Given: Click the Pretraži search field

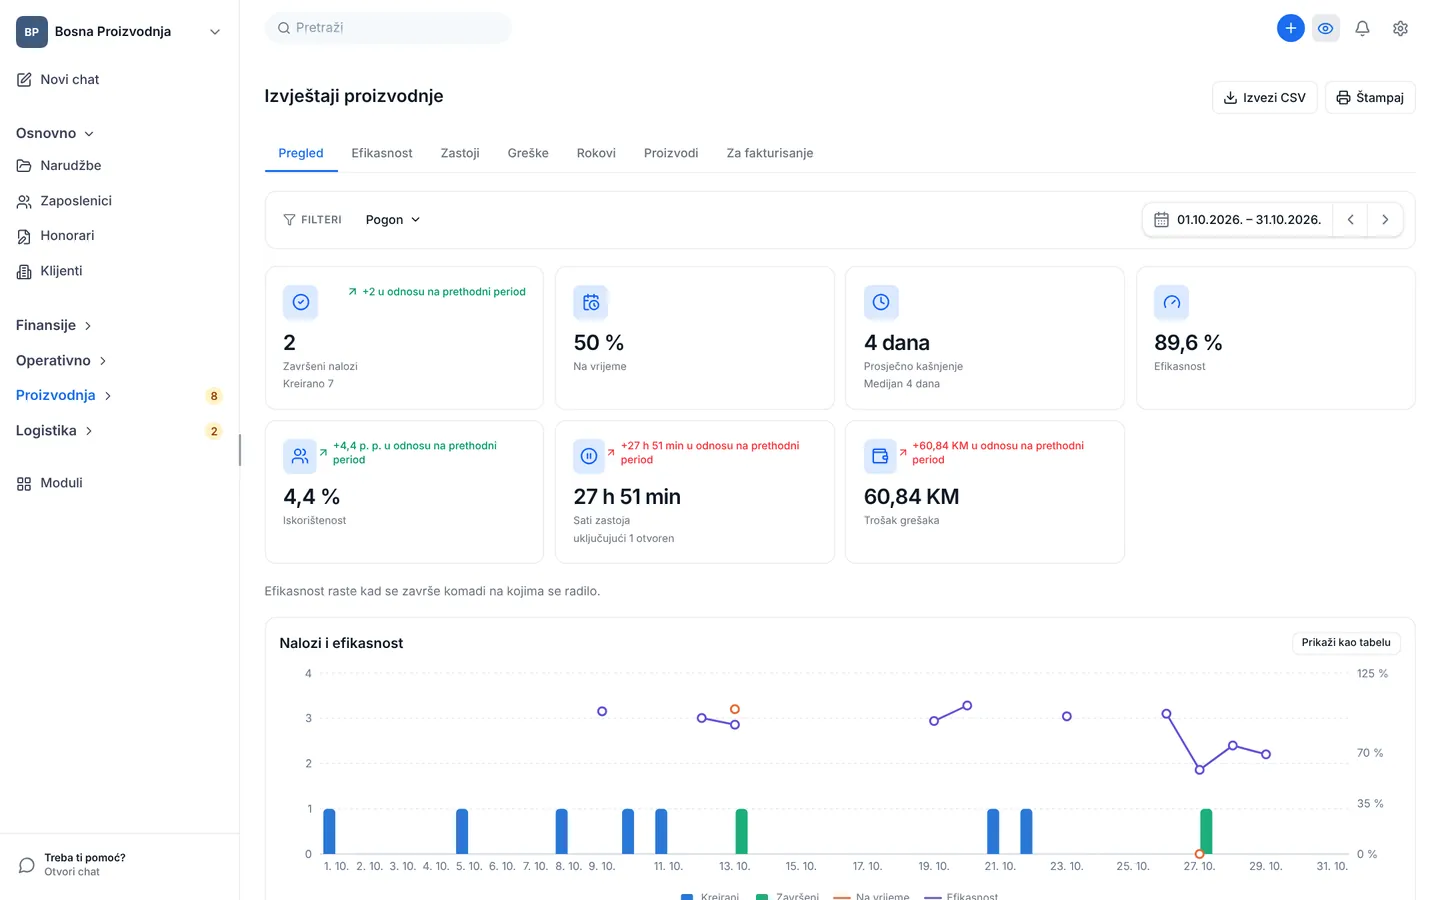Looking at the screenshot, I should tap(388, 28).
